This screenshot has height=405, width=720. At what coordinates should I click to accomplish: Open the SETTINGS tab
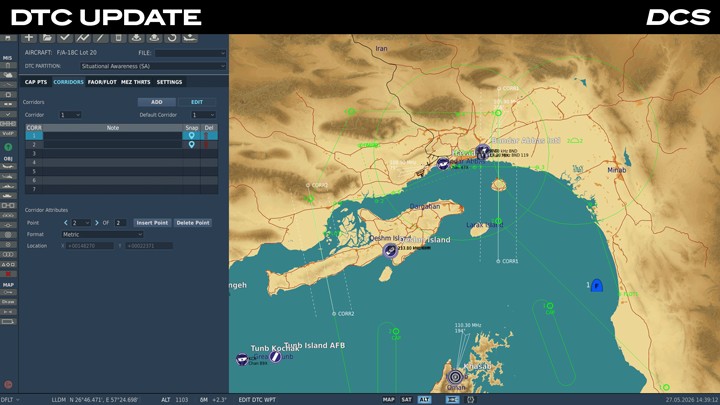169,82
